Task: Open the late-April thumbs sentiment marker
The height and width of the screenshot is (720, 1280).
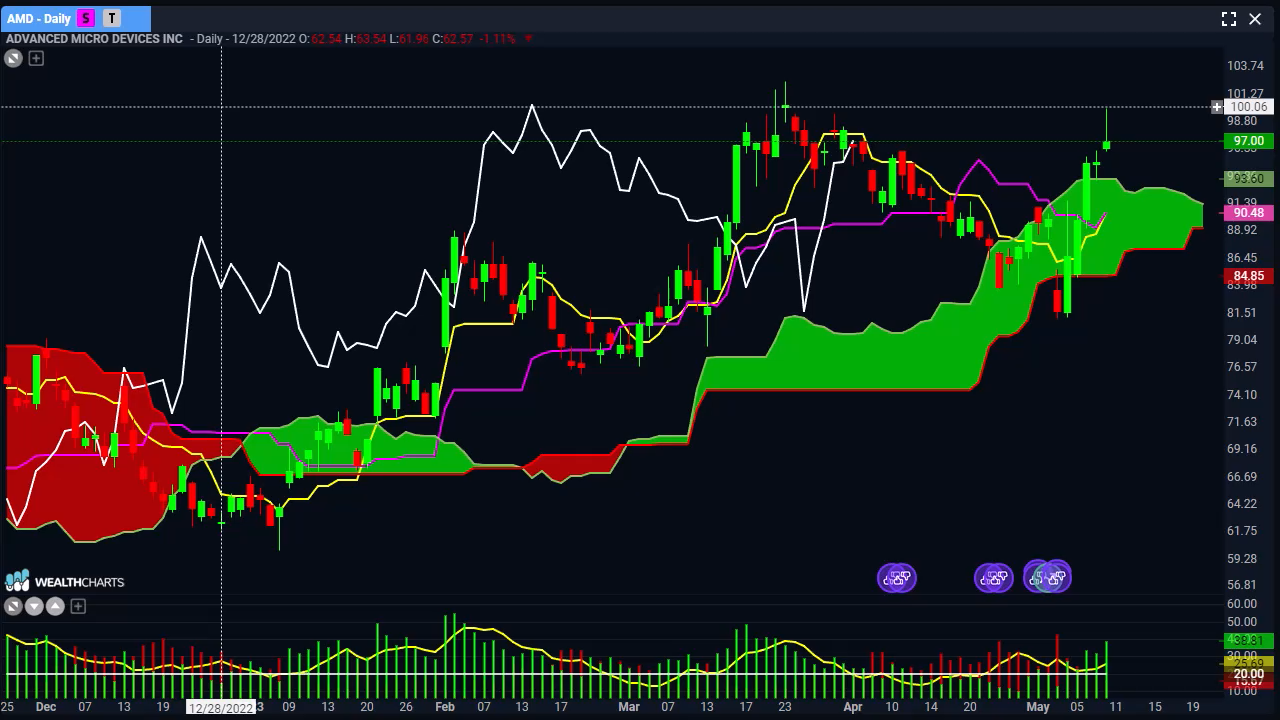Action: pos(994,577)
